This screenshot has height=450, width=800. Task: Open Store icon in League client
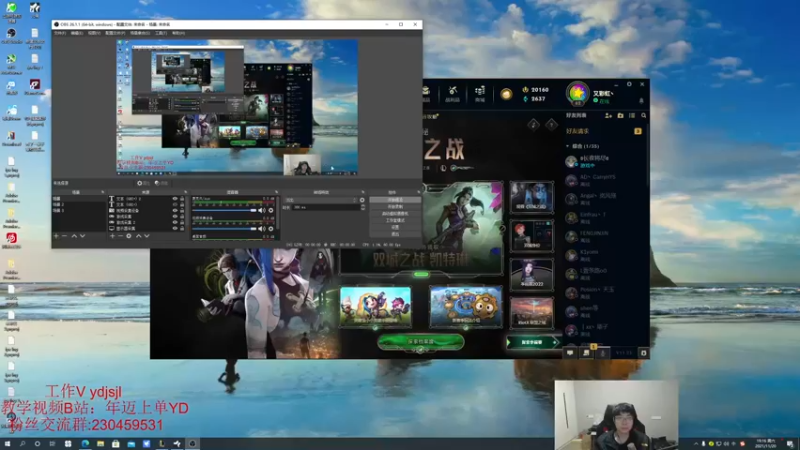tap(480, 93)
